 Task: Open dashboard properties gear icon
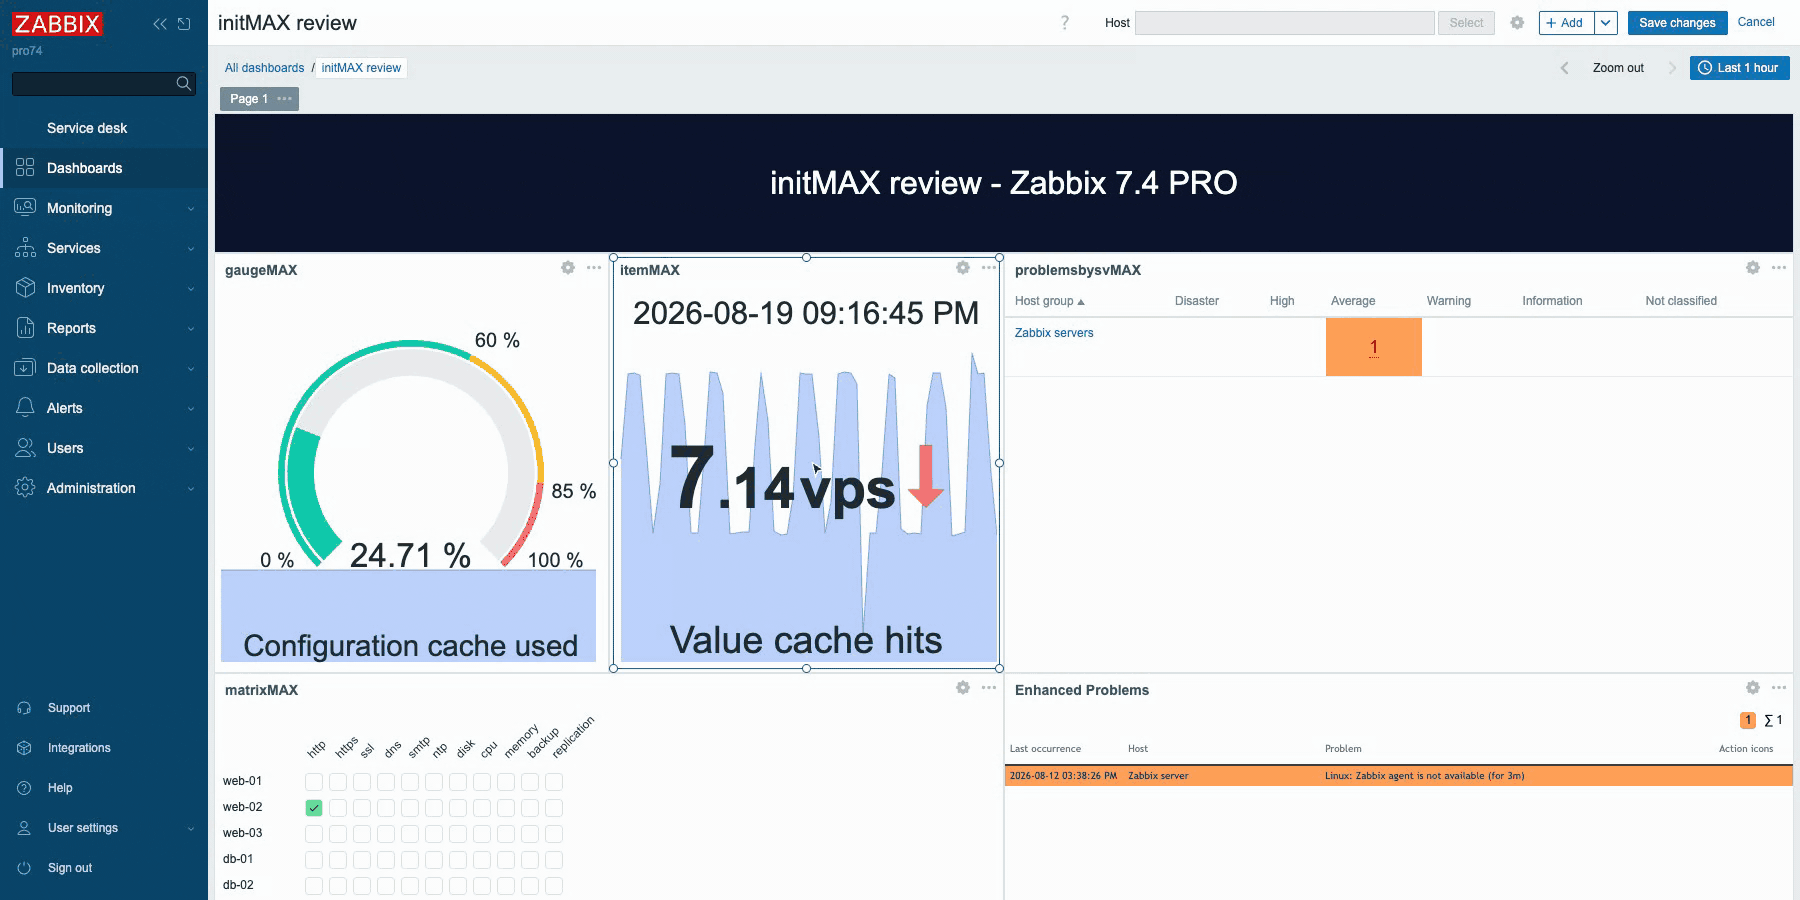(1517, 23)
